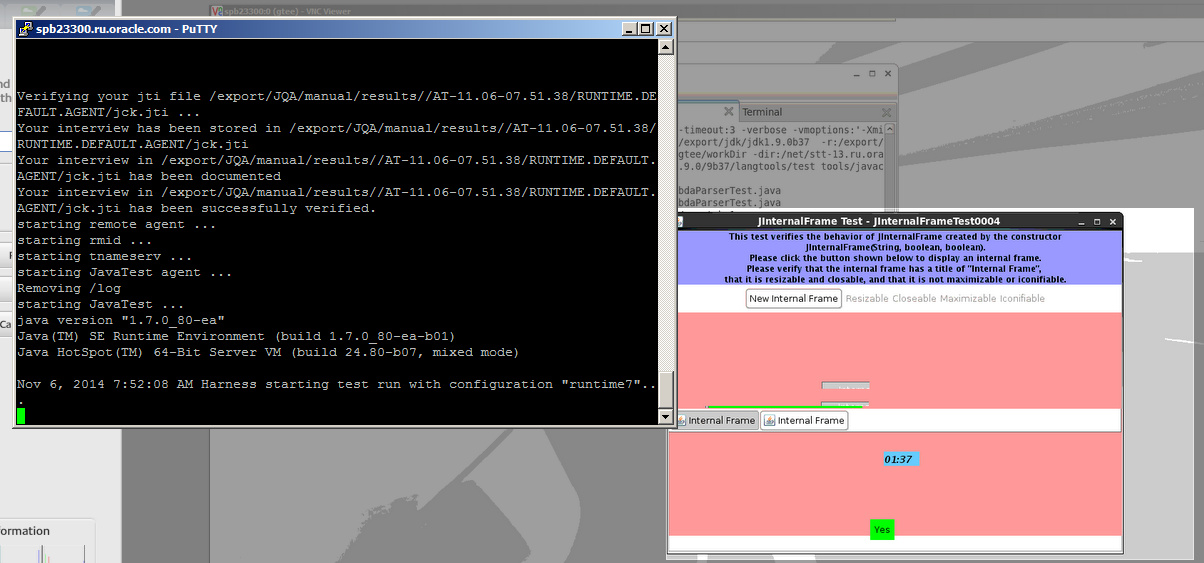
Task: Close the tab left of Terminal
Action: (729, 112)
